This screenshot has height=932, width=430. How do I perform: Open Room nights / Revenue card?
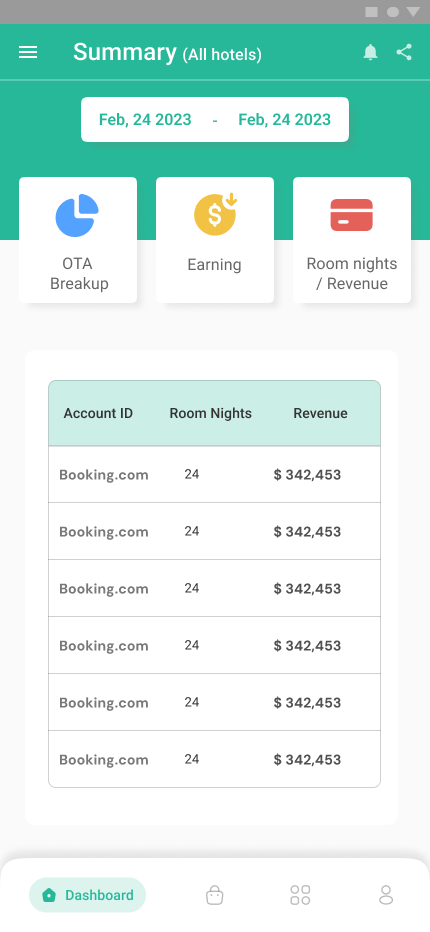coord(351,240)
